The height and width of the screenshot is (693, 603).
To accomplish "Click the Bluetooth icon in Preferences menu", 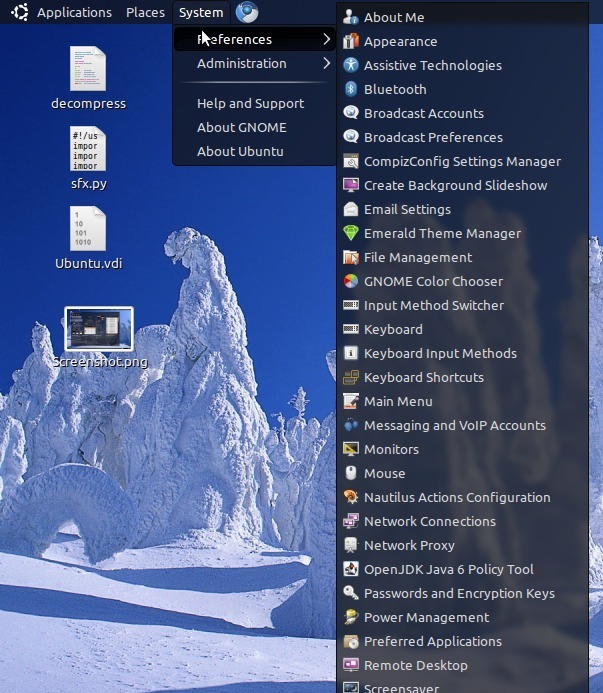I will pyautogui.click(x=351, y=89).
